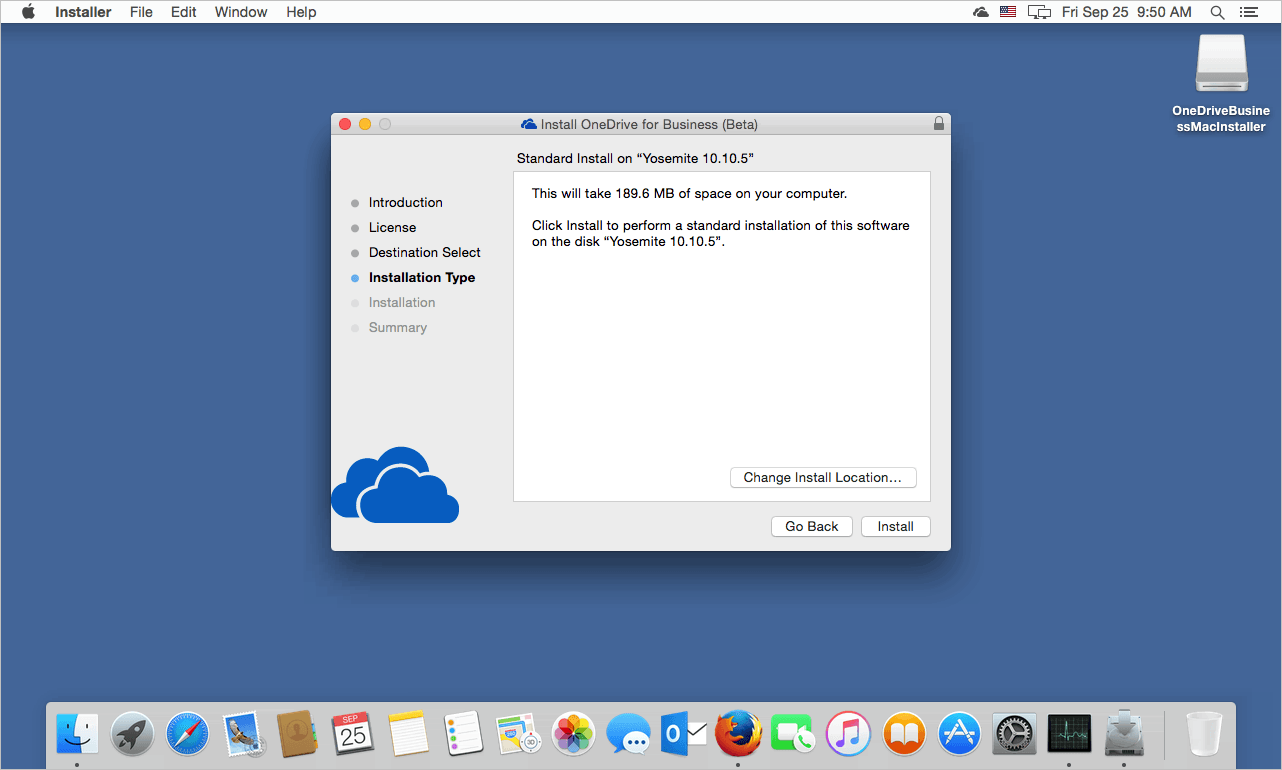Open Activity Monitor in the Dock

(1069, 735)
